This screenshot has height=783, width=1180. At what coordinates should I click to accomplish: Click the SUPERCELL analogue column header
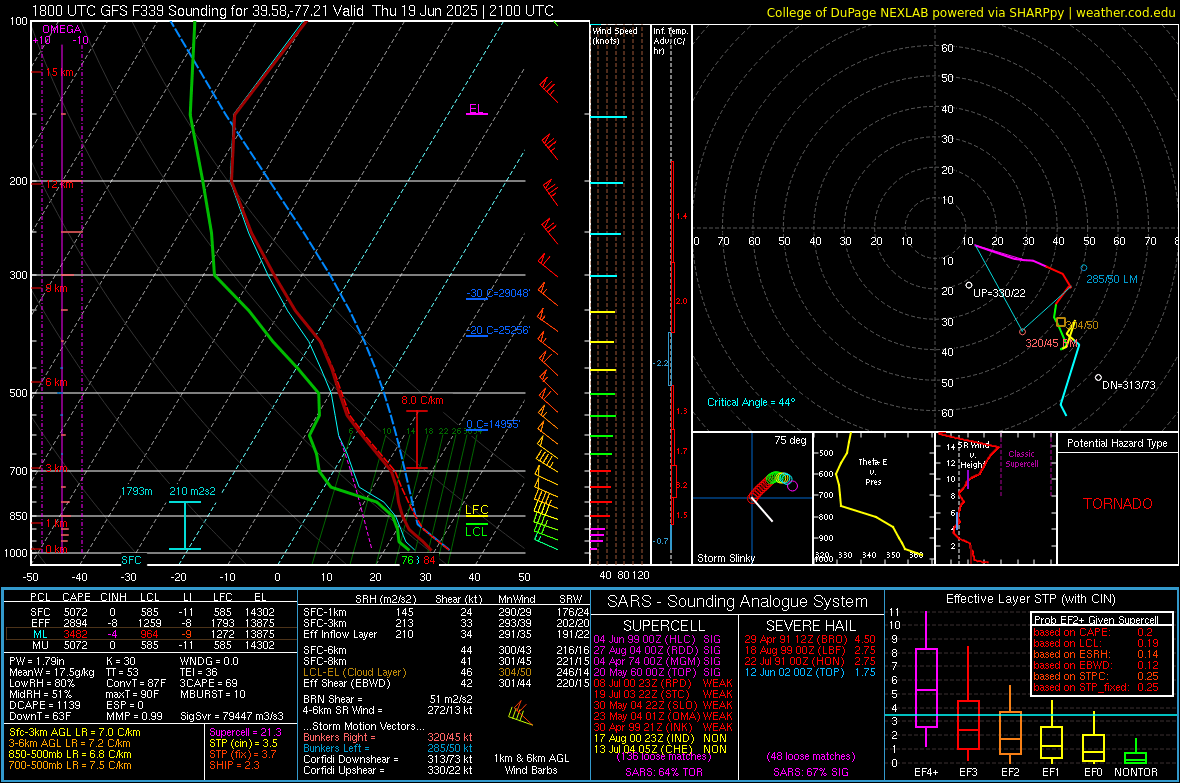tap(664, 626)
